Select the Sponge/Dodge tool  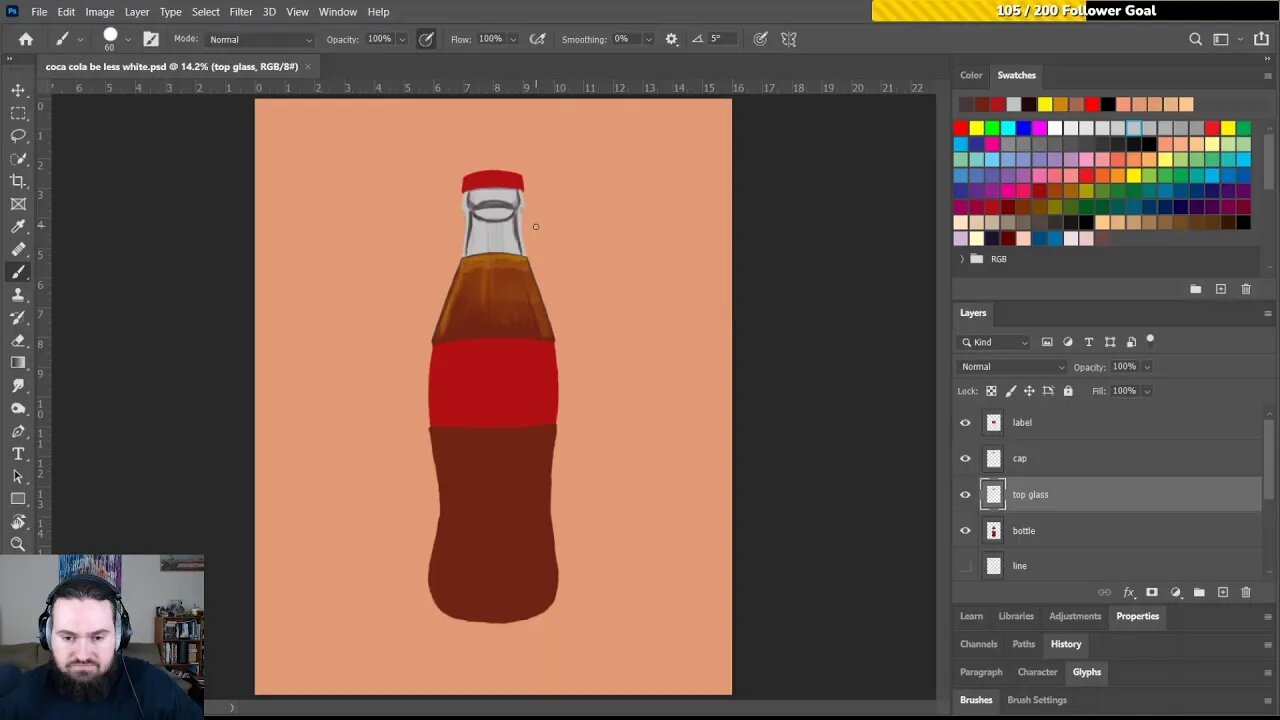coord(18,409)
